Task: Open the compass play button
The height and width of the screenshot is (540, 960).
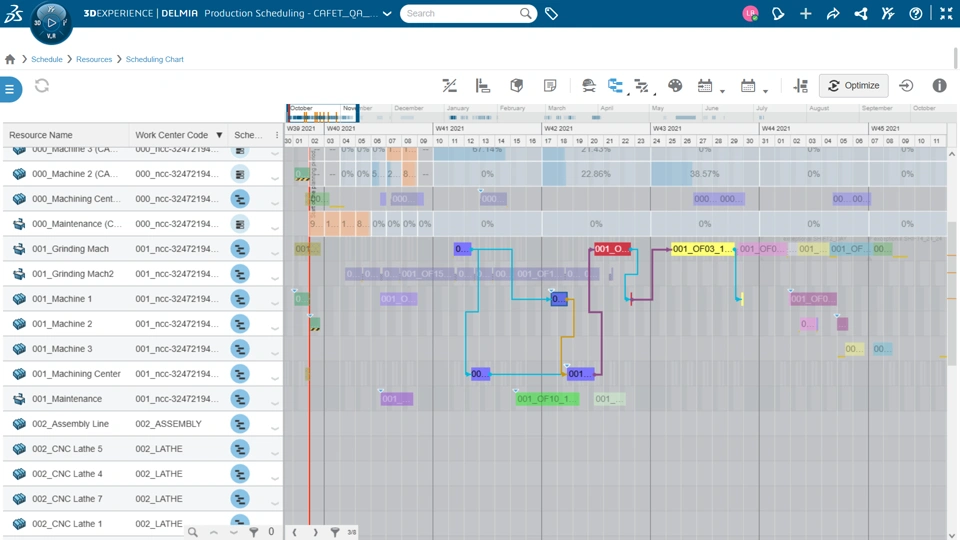Action: click(x=51, y=23)
